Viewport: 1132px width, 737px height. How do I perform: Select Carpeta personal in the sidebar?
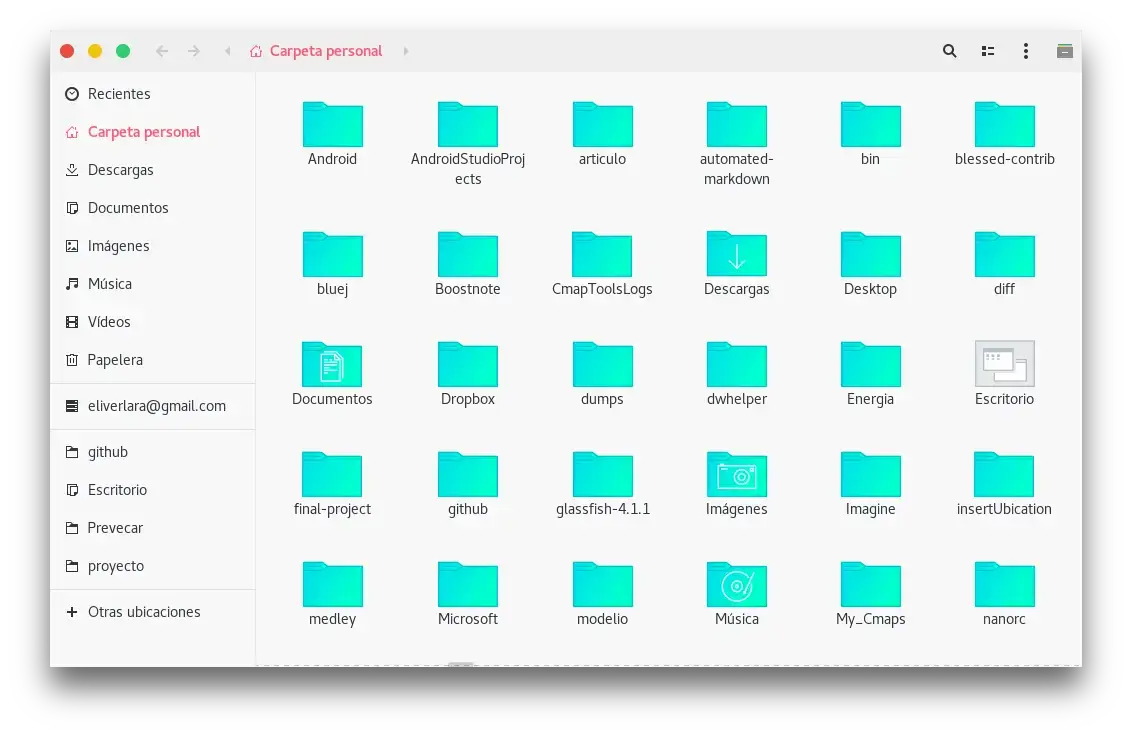144,132
